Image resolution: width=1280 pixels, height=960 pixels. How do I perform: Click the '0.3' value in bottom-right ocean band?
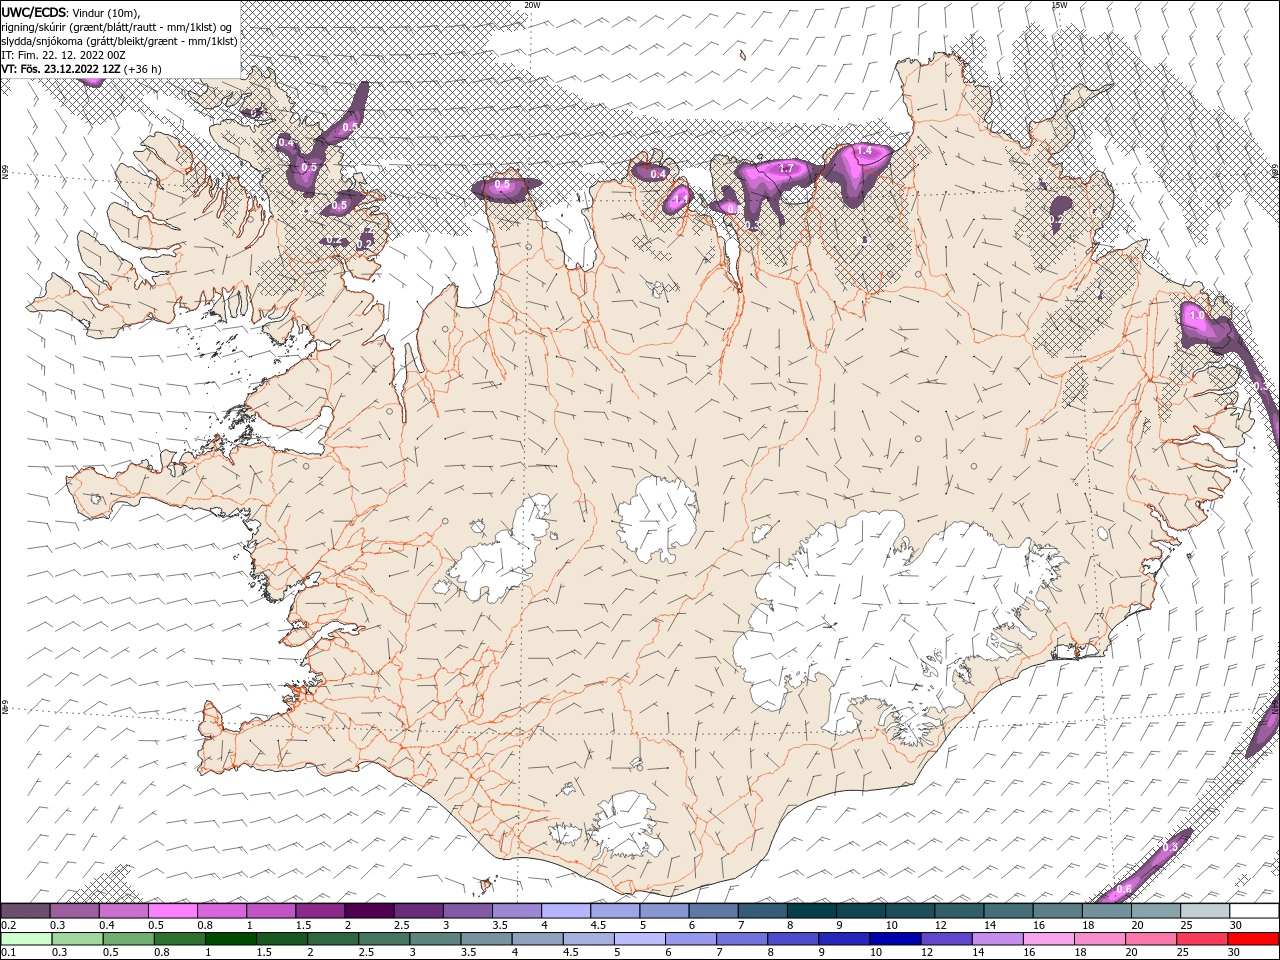pyautogui.click(x=1171, y=847)
